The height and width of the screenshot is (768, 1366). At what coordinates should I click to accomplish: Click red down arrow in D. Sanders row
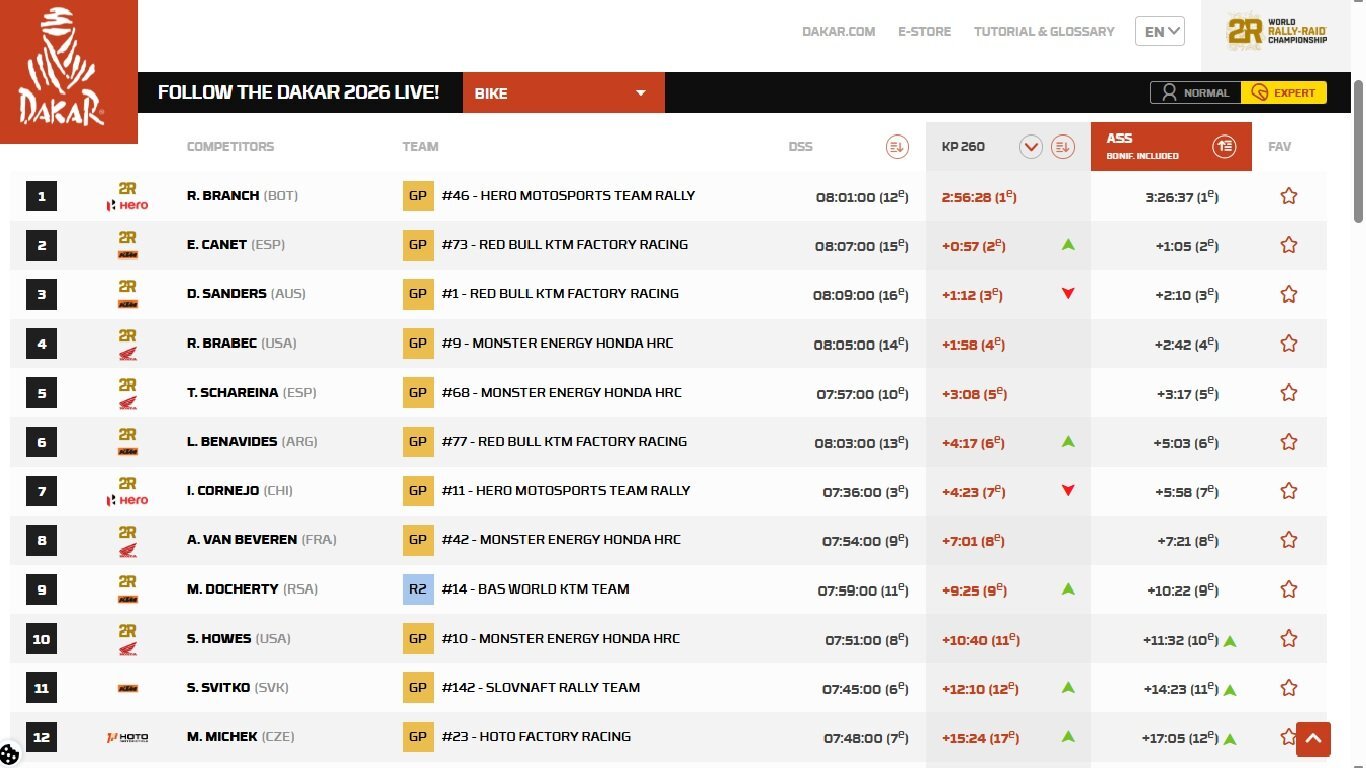[x=1068, y=293]
